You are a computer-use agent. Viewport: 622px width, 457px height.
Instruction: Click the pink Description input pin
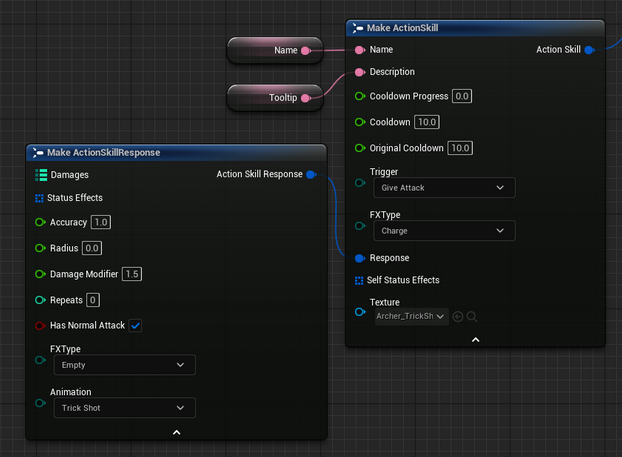(360, 72)
